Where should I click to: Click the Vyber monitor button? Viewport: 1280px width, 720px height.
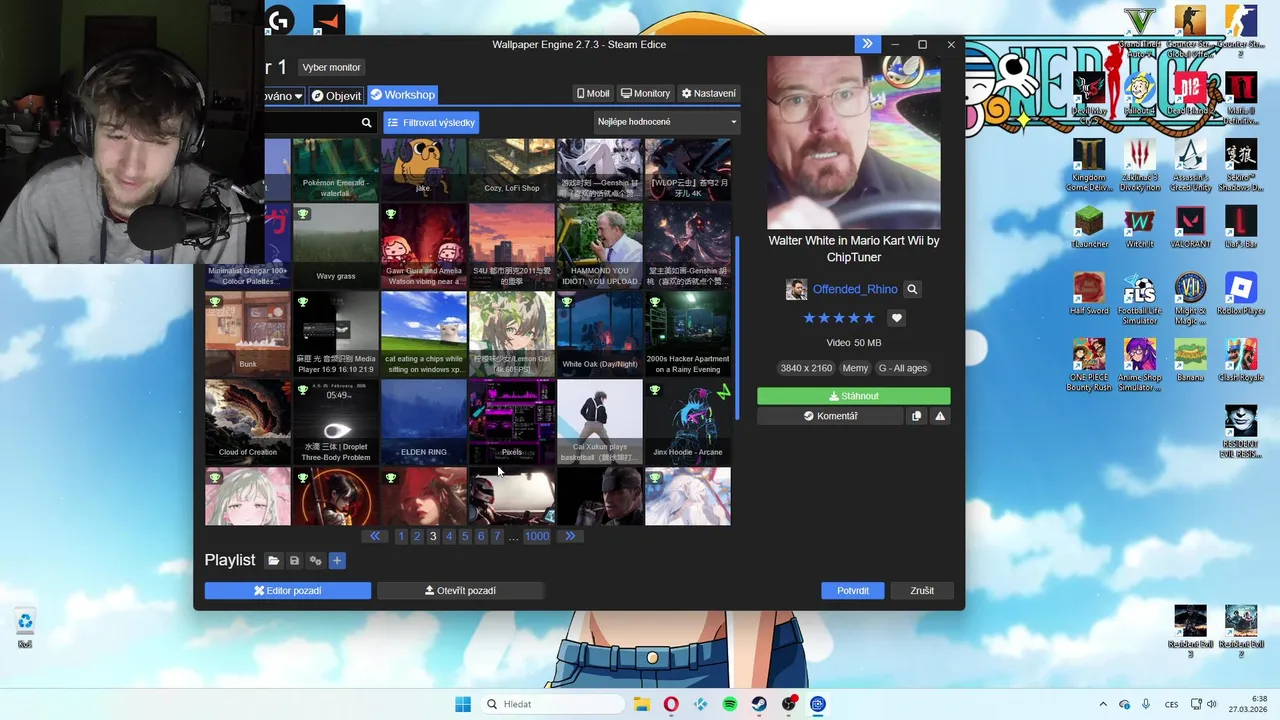pyautogui.click(x=331, y=67)
